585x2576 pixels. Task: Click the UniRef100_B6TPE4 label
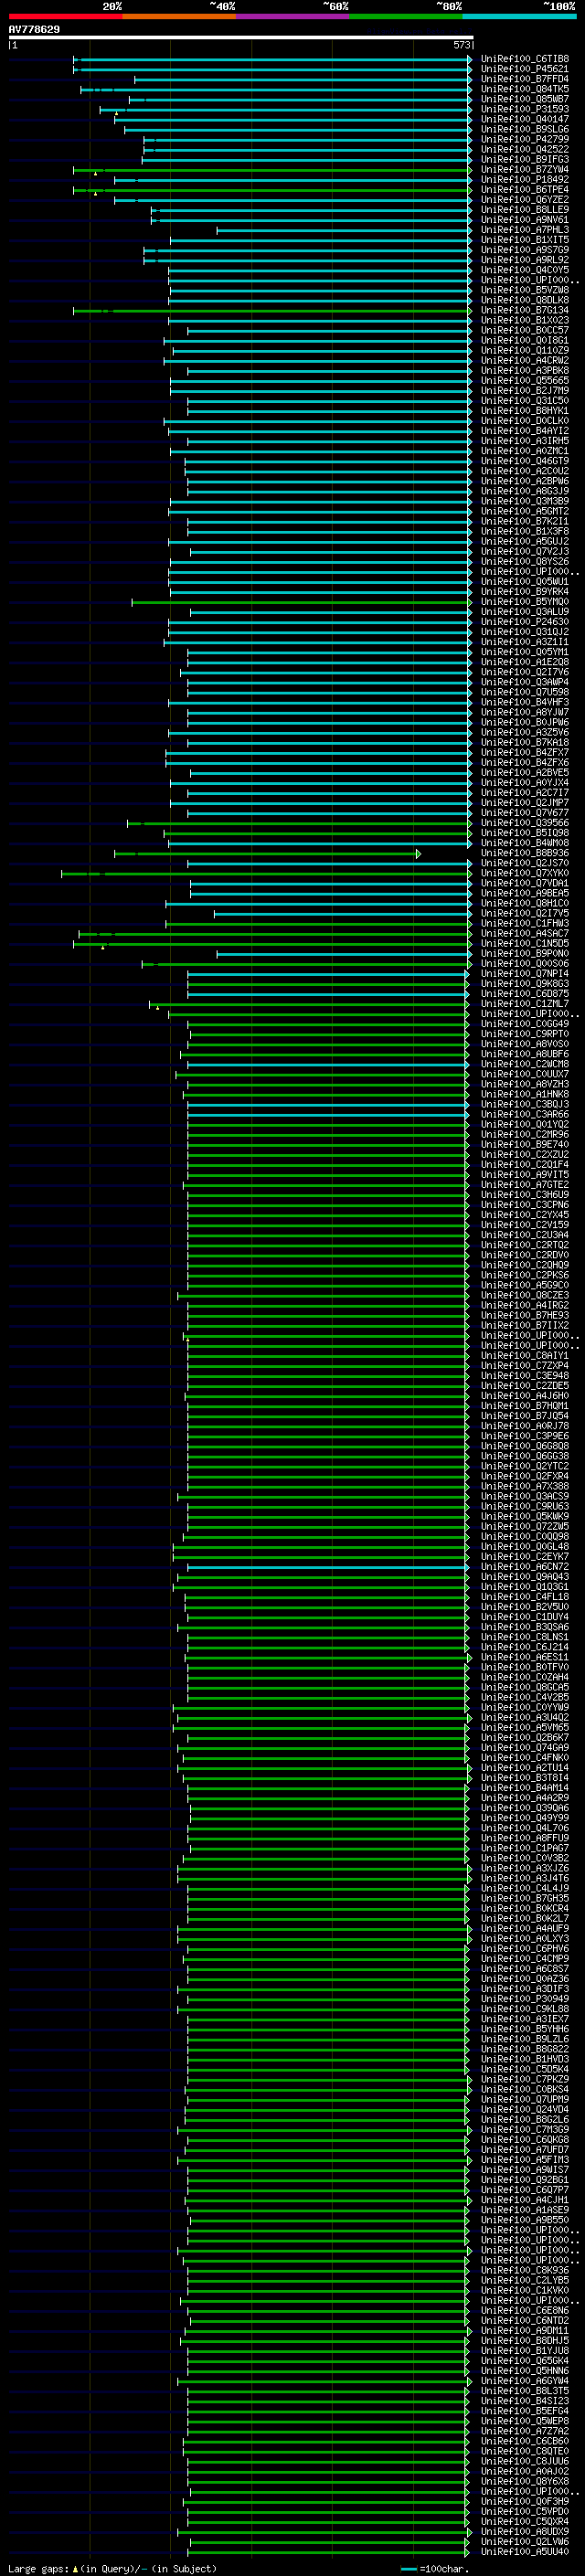coord(524,190)
